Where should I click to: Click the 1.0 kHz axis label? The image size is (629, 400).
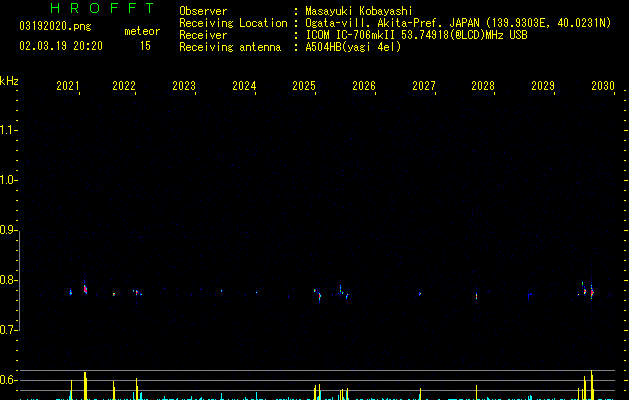point(9,180)
